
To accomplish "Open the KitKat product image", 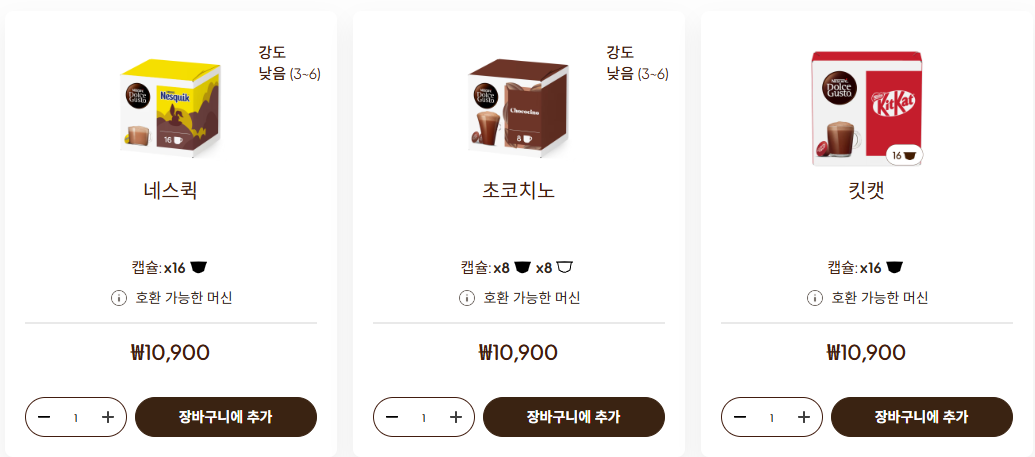I will pyautogui.click(x=866, y=108).
